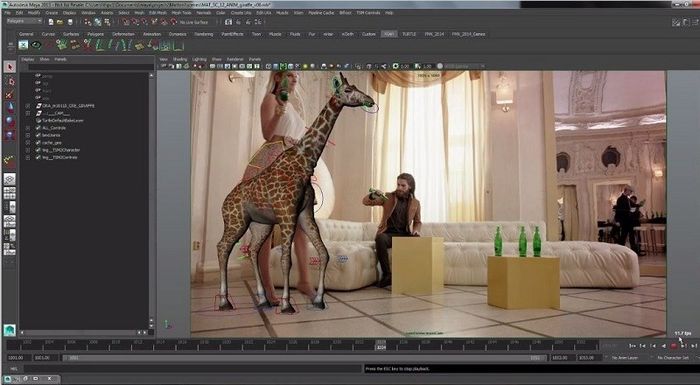Jump to the start of the playback range

click(632, 346)
